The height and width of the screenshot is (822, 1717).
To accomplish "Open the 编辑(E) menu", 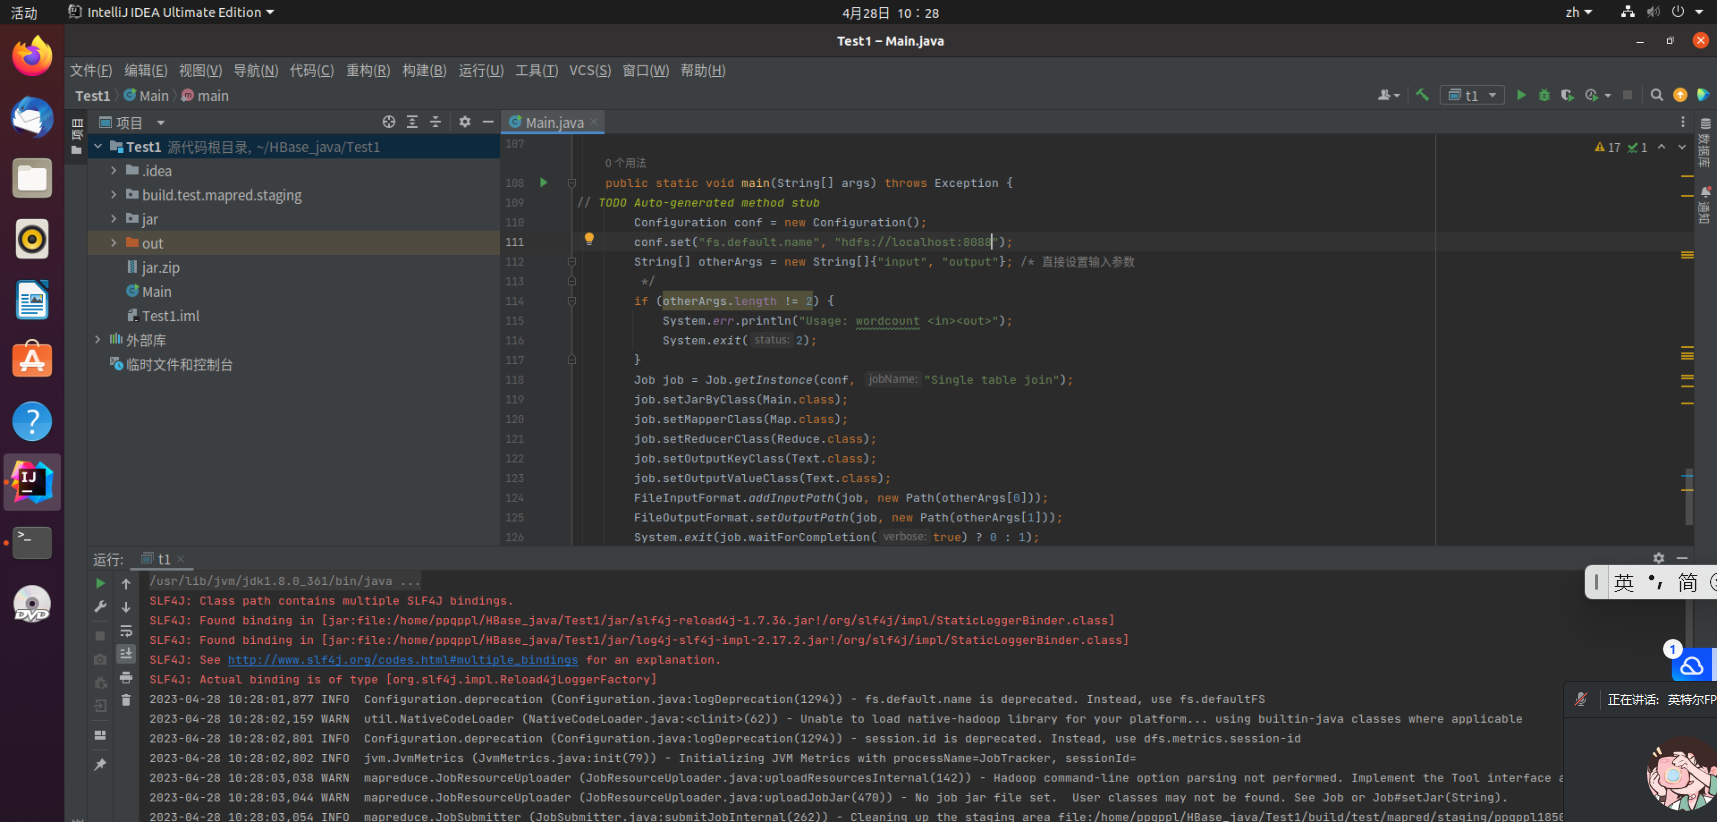I will [146, 70].
